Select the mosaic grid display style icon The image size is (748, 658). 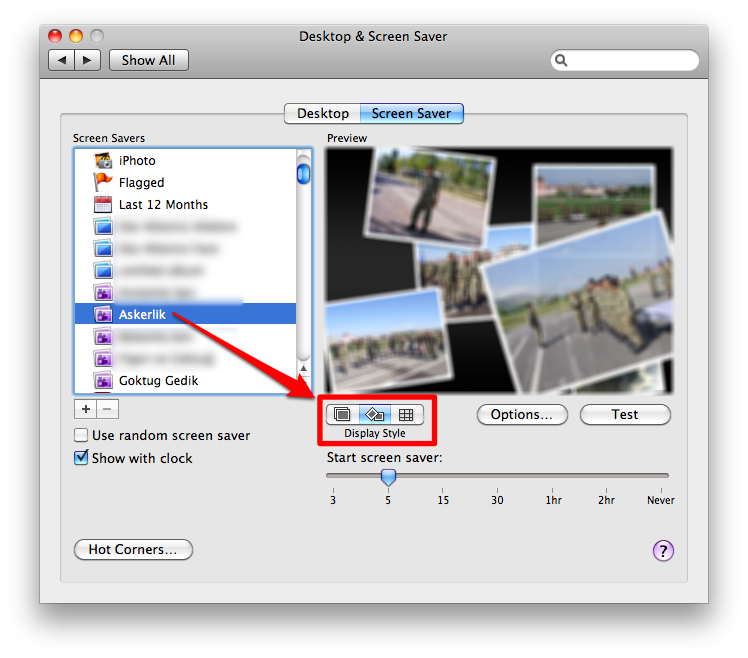pos(406,414)
